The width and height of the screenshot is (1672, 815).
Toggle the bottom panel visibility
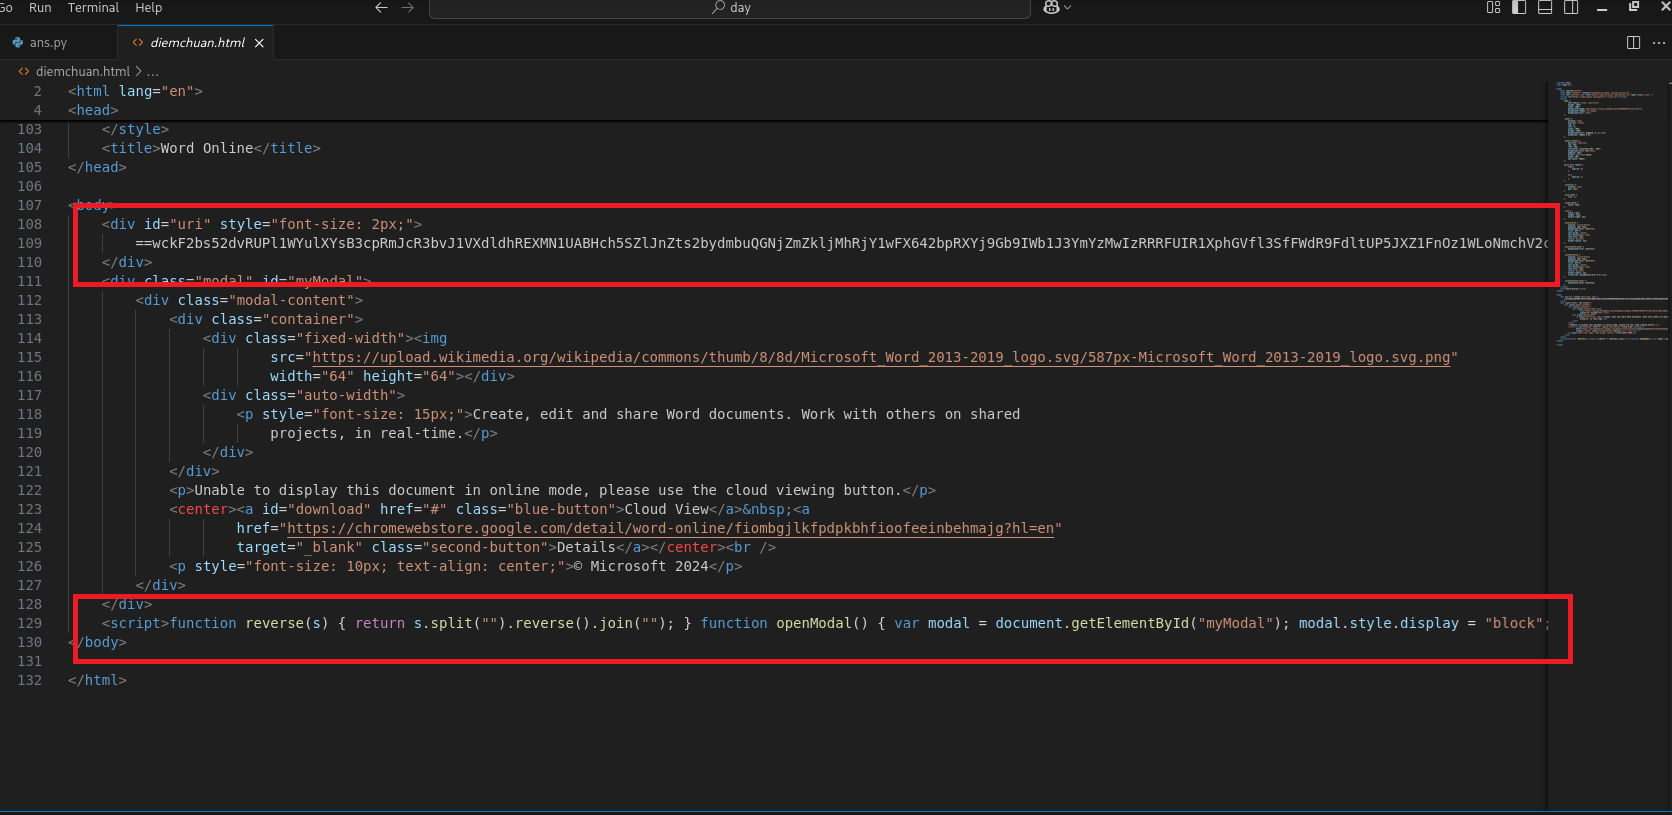[x=1545, y=8]
